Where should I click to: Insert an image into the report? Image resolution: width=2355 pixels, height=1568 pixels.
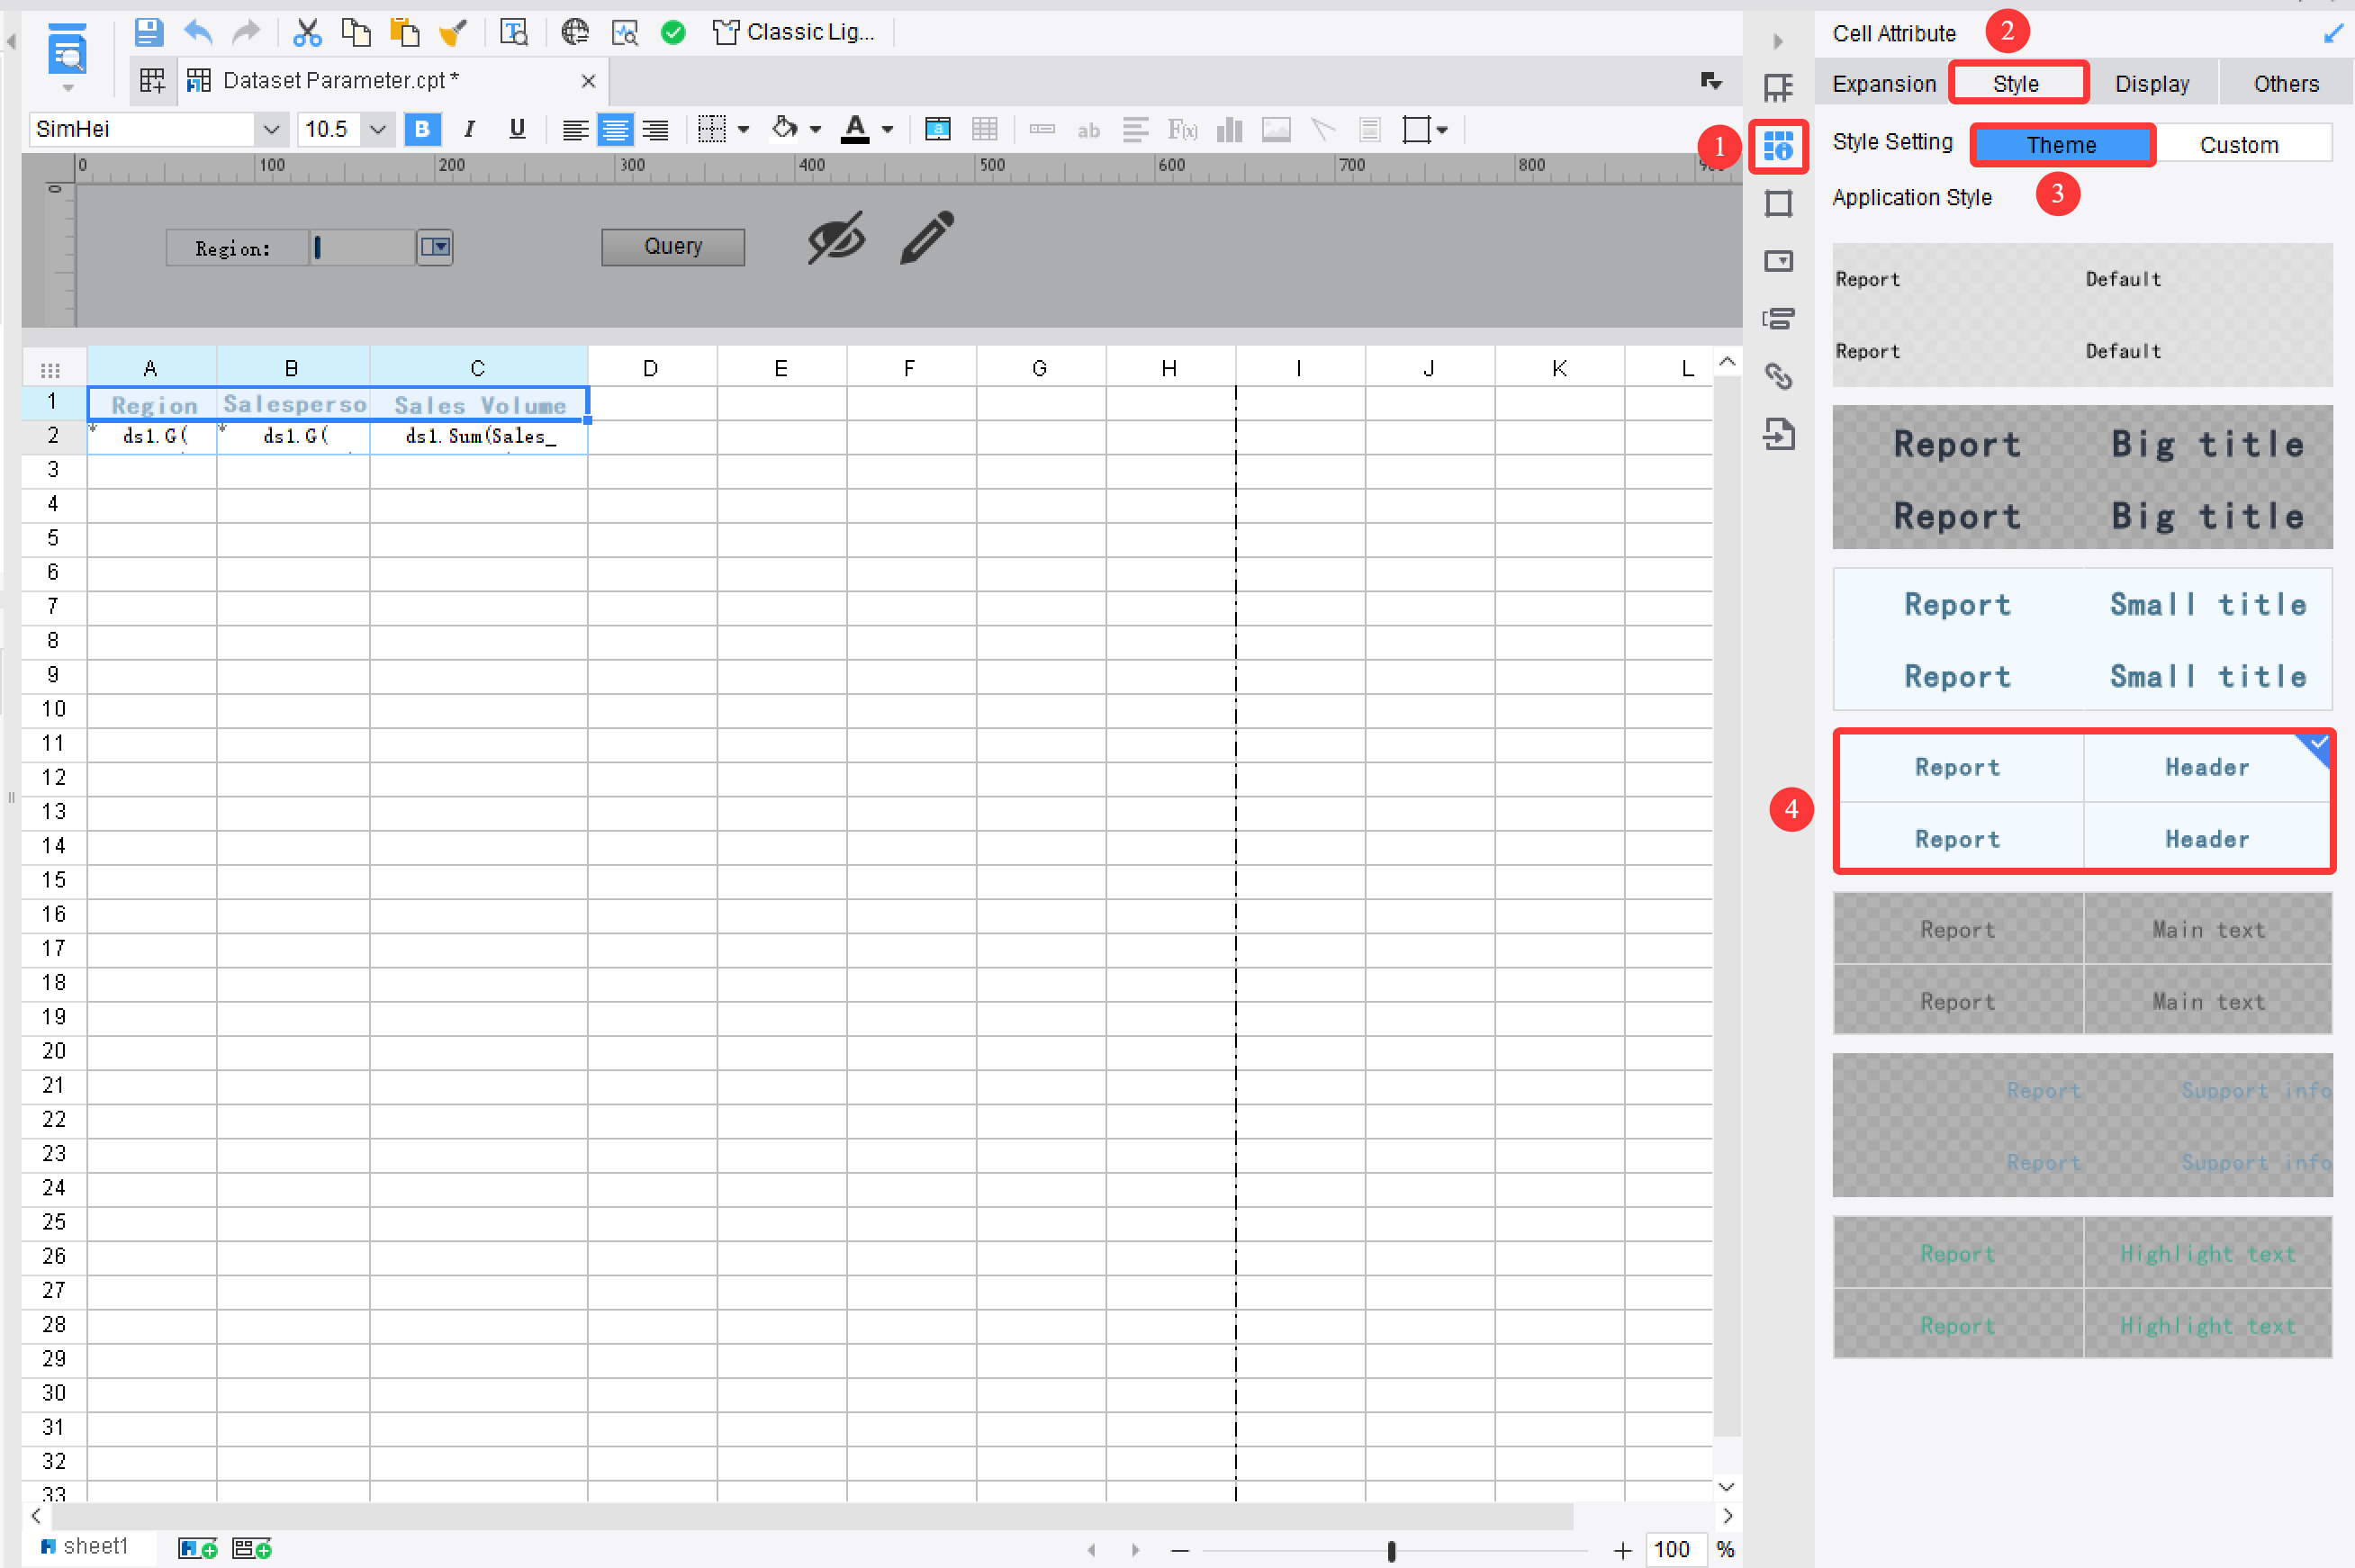[1275, 129]
